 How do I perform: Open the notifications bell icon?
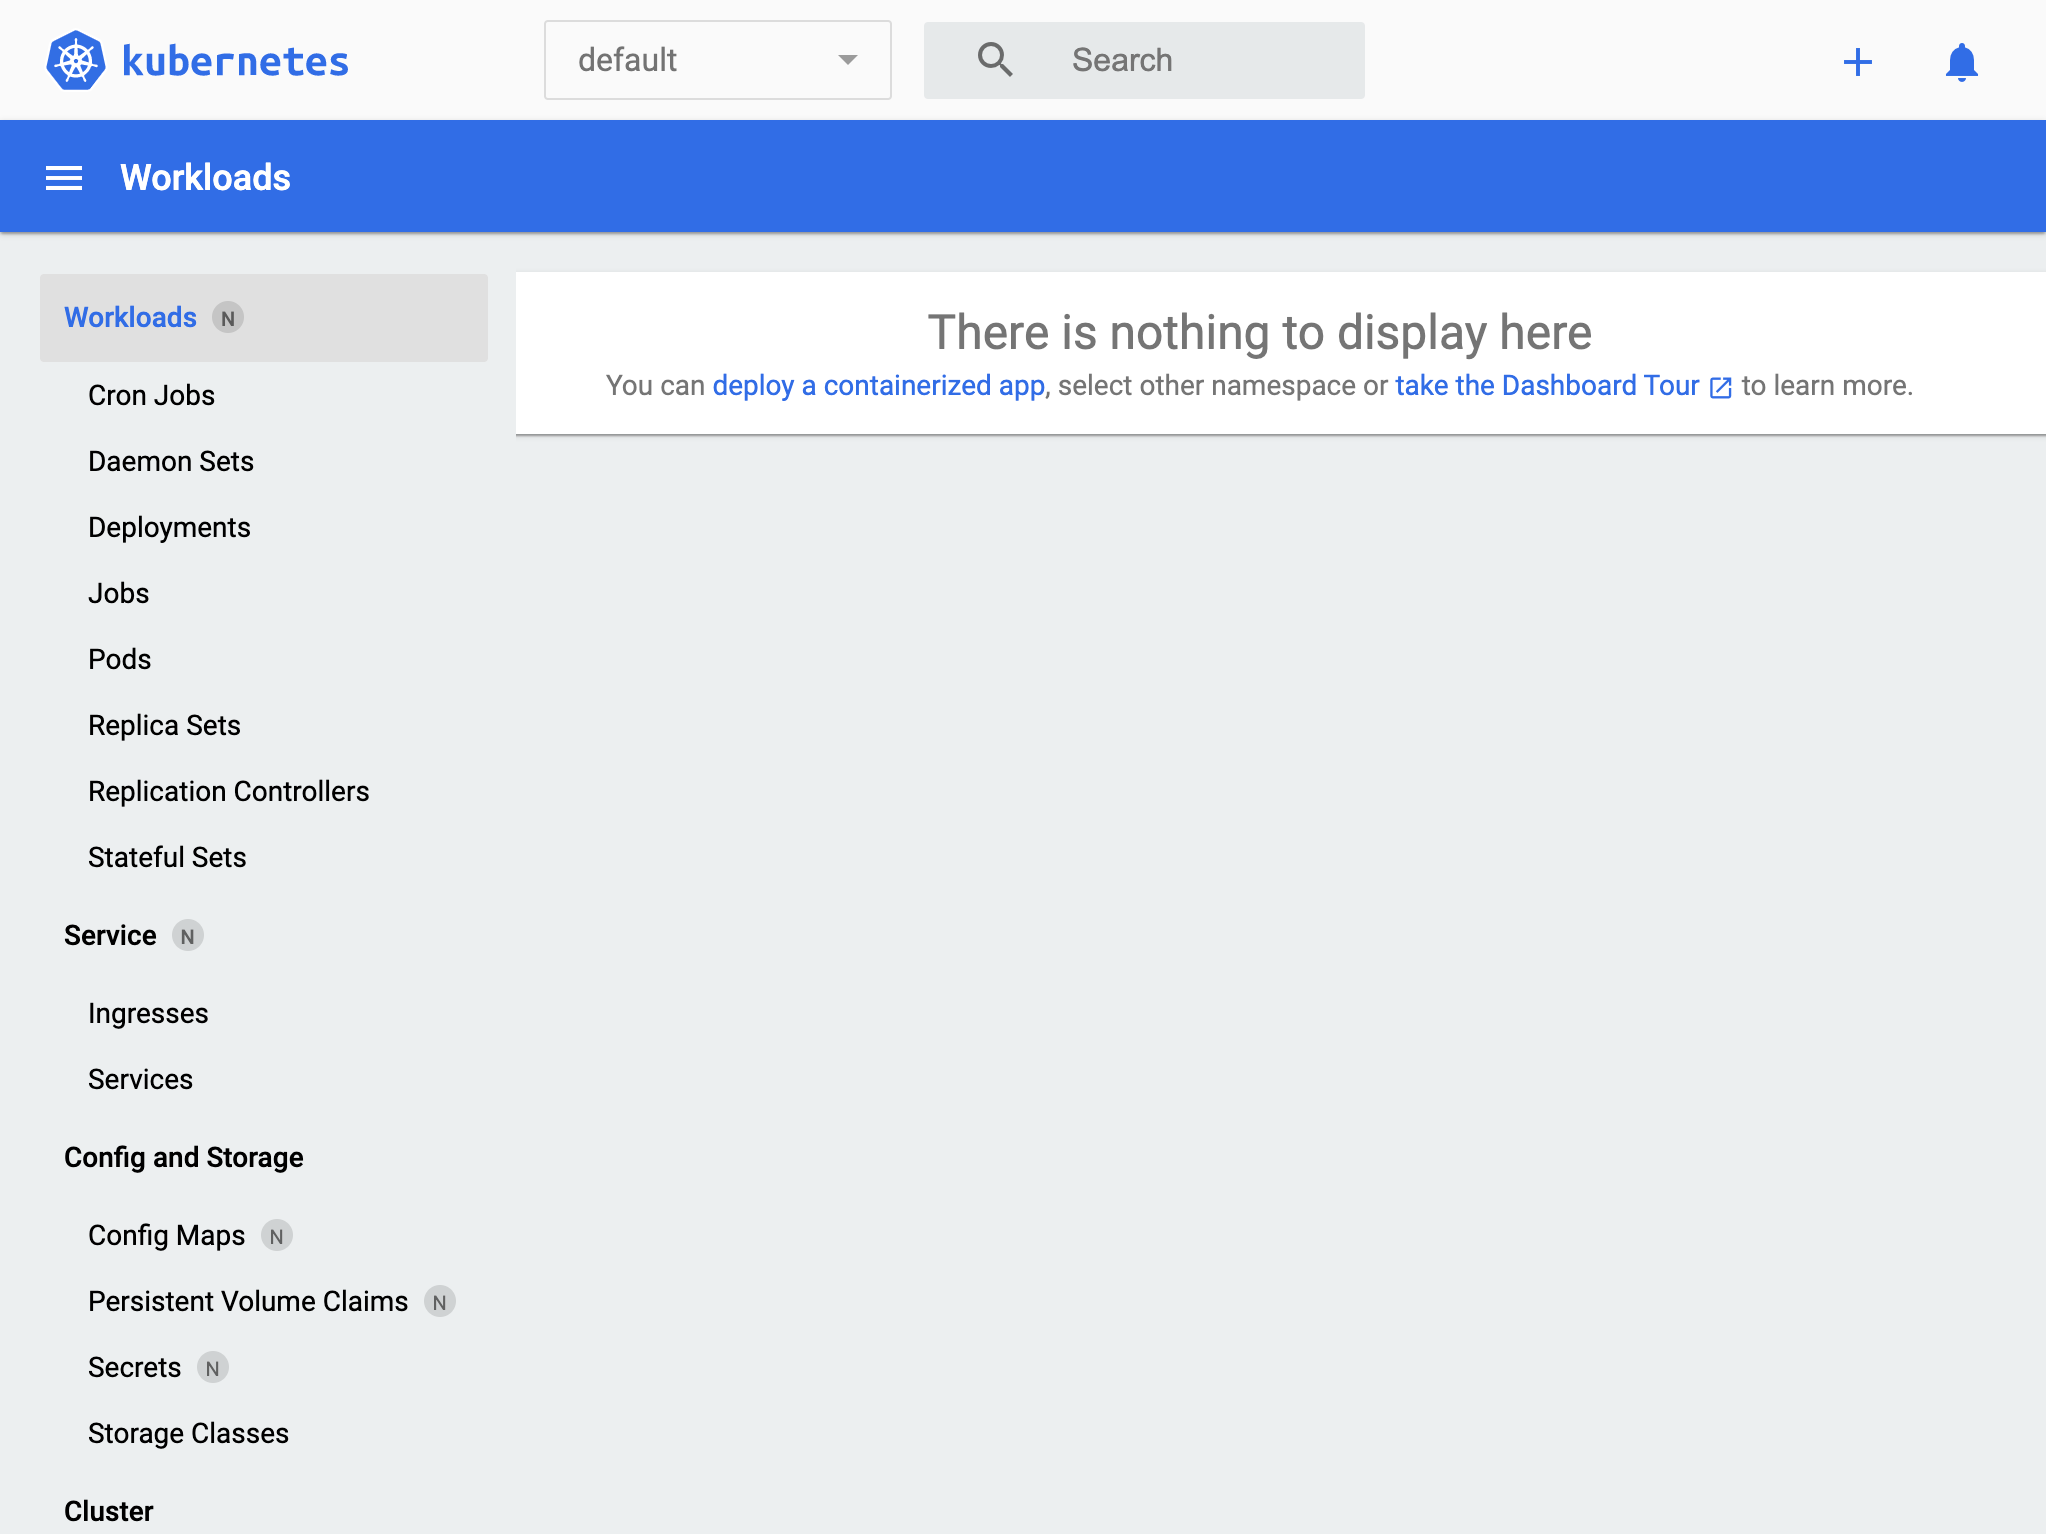coord(1961,62)
